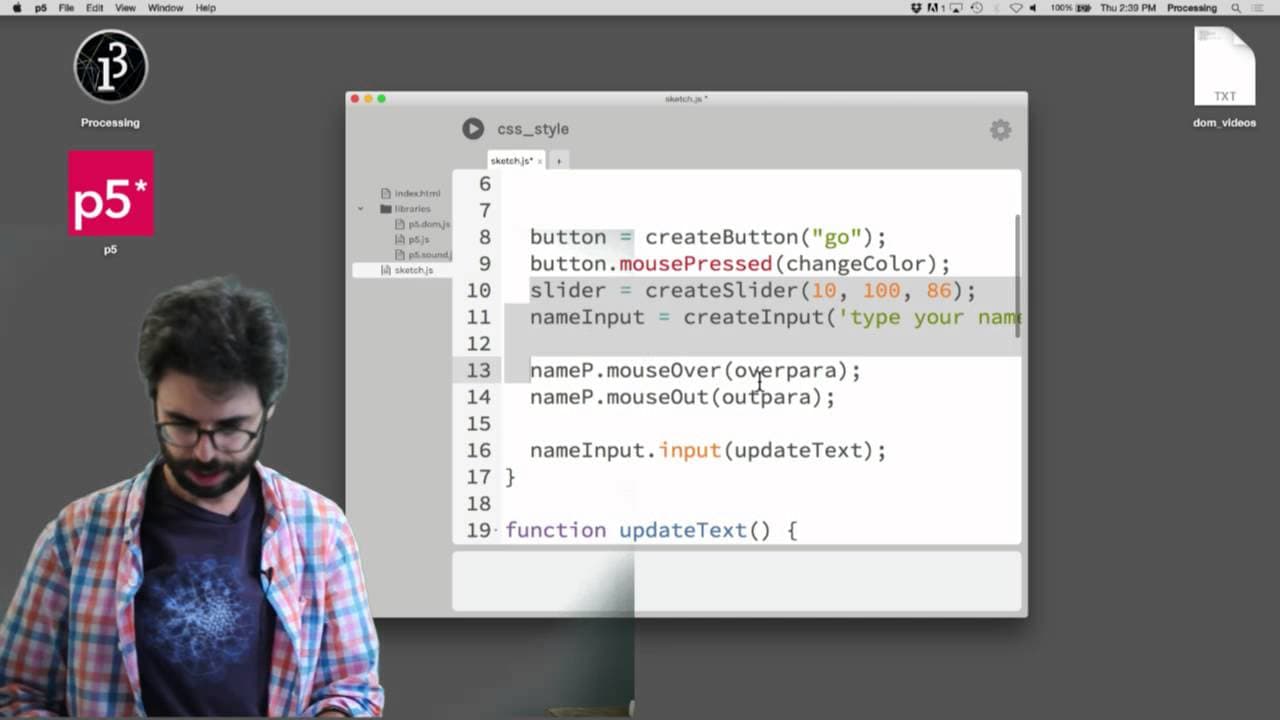The image size is (1280, 720).
Task: Open the Time Machine menu bar icon
Action: pyautogui.click(x=977, y=8)
